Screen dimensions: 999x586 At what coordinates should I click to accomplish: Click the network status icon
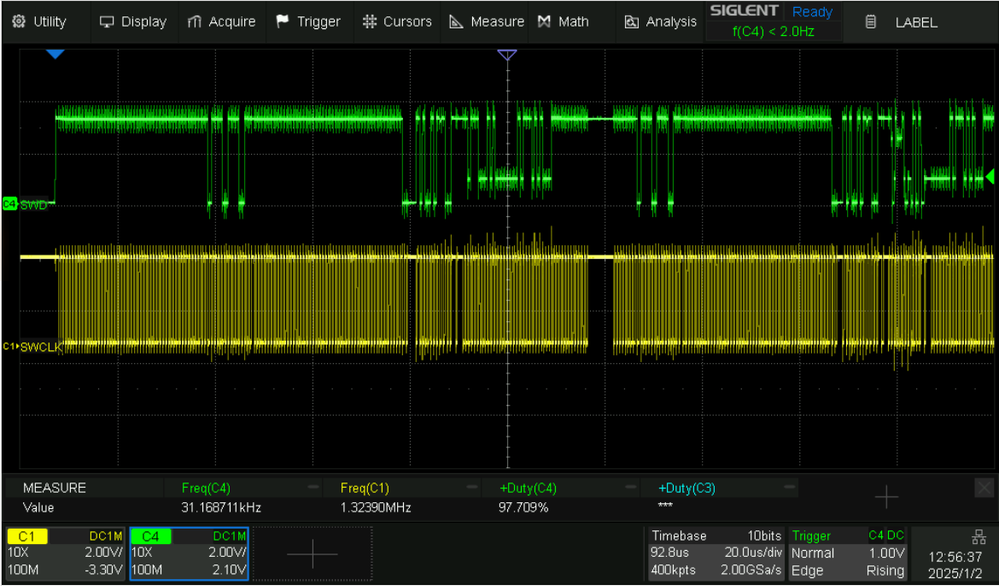(978, 536)
